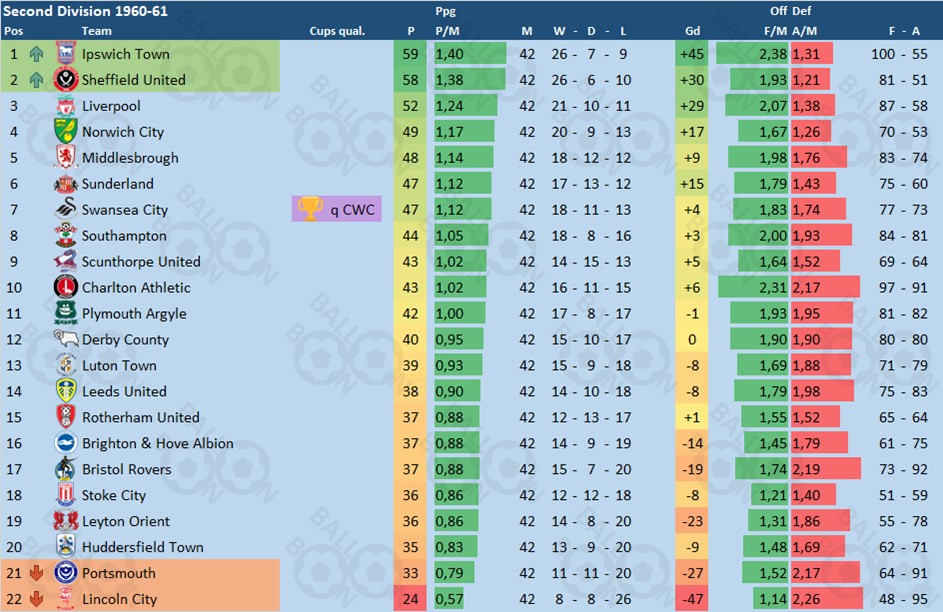Click the trophy icon beside q CWC
Screen dimensions: 943x612
pyautogui.click(x=310, y=209)
